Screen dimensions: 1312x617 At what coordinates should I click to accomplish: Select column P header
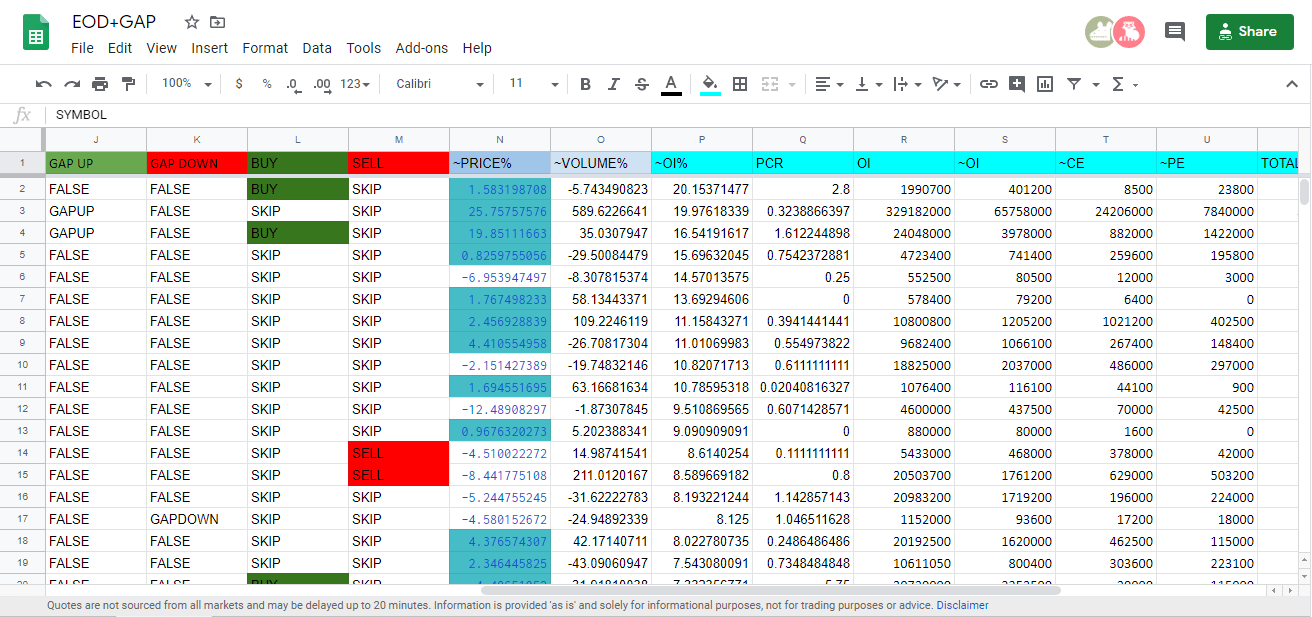pyautogui.click(x=702, y=140)
